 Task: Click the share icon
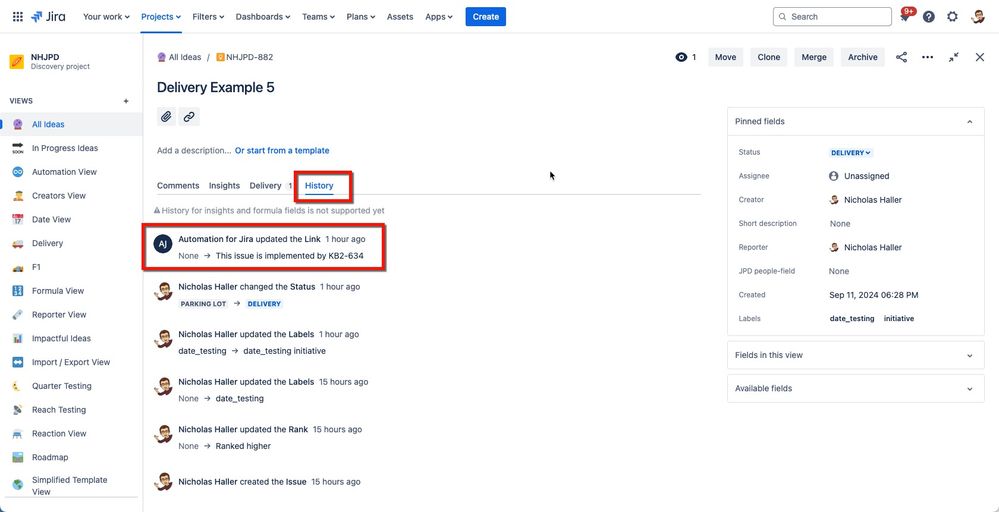coord(902,57)
